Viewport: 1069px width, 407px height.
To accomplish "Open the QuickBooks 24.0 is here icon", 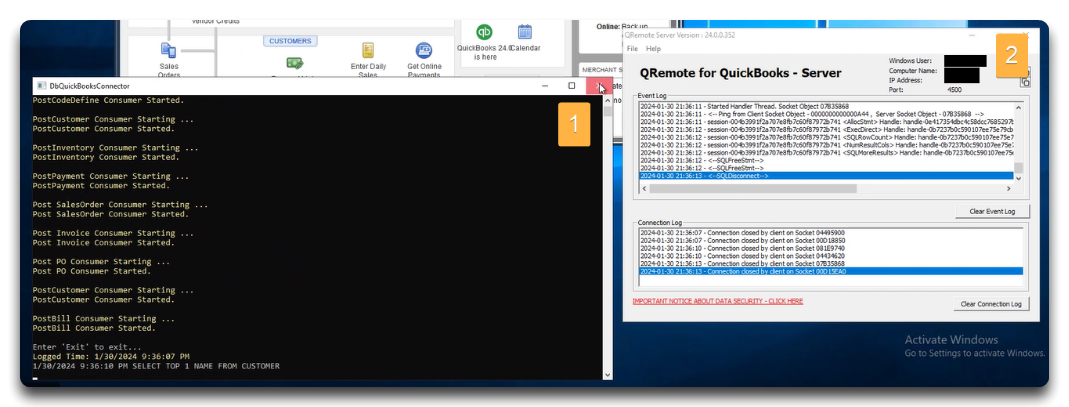I will pos(484,32).
